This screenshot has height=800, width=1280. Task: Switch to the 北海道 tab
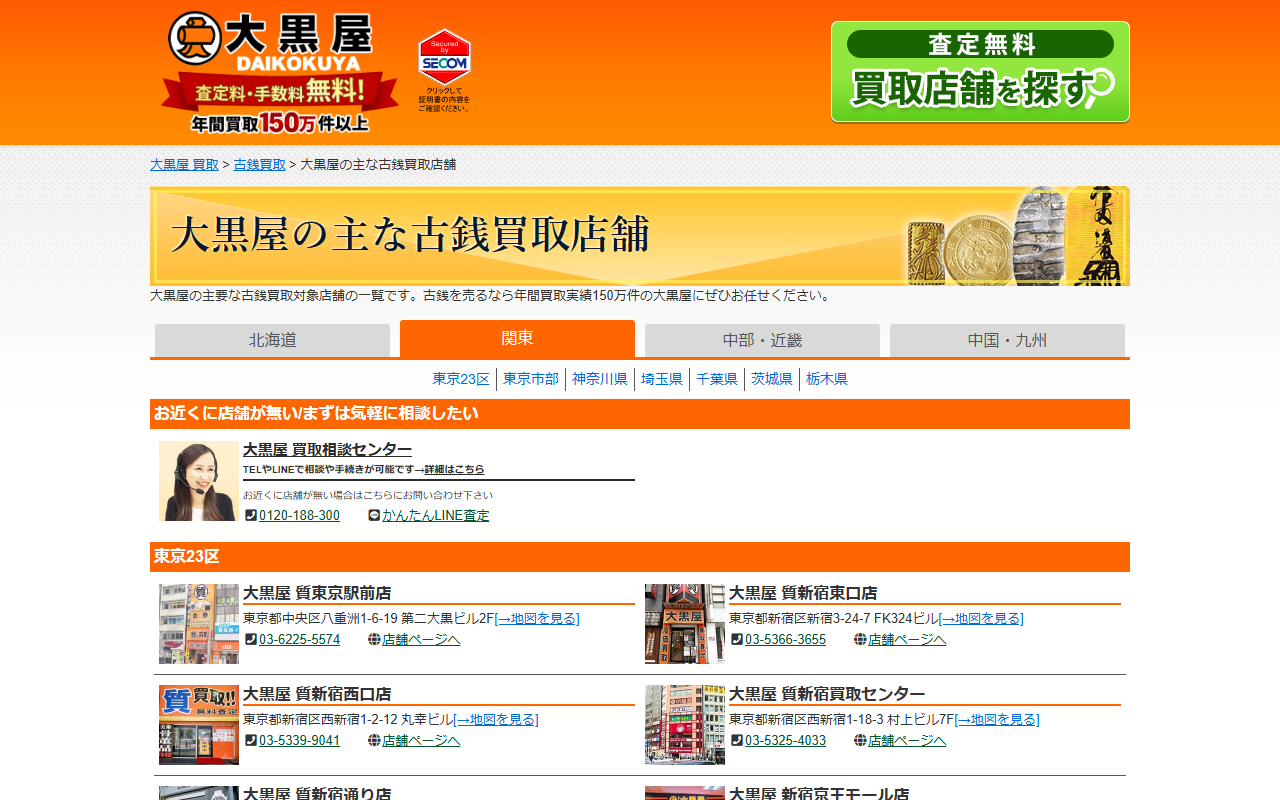(x=272, y=340)
